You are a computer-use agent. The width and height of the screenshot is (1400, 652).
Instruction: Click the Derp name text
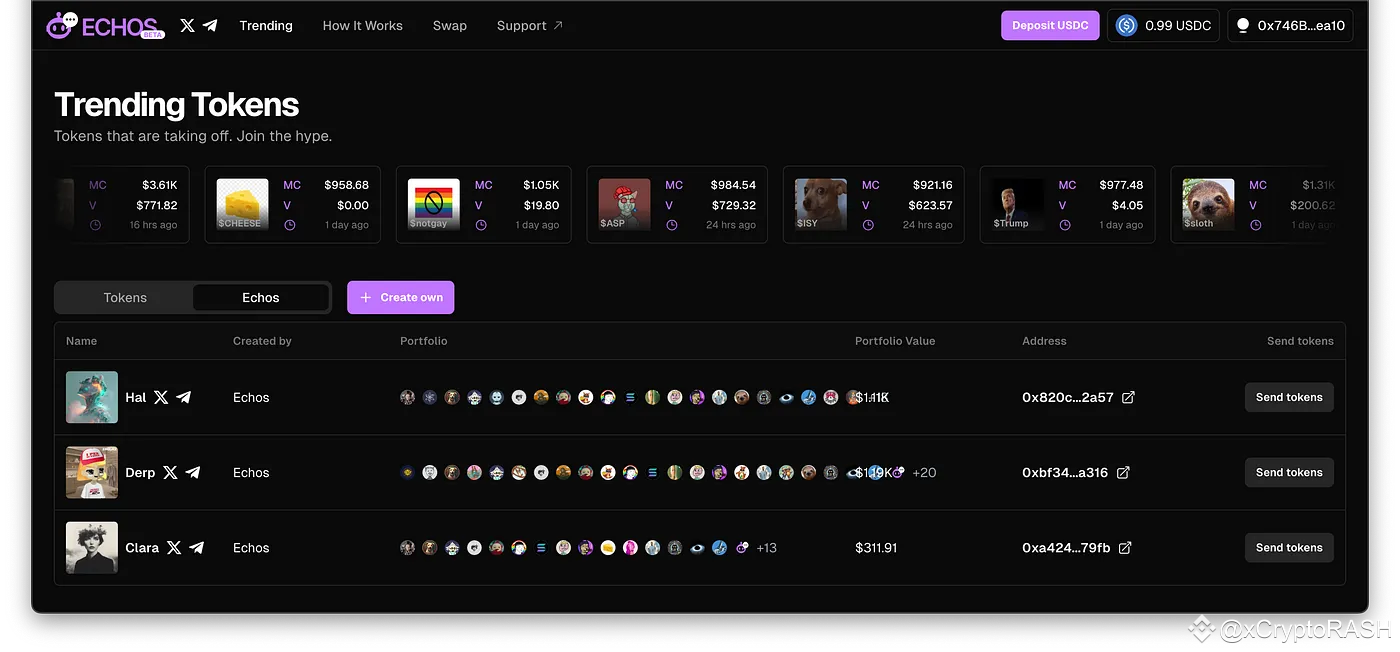click(x=140, y=472)
